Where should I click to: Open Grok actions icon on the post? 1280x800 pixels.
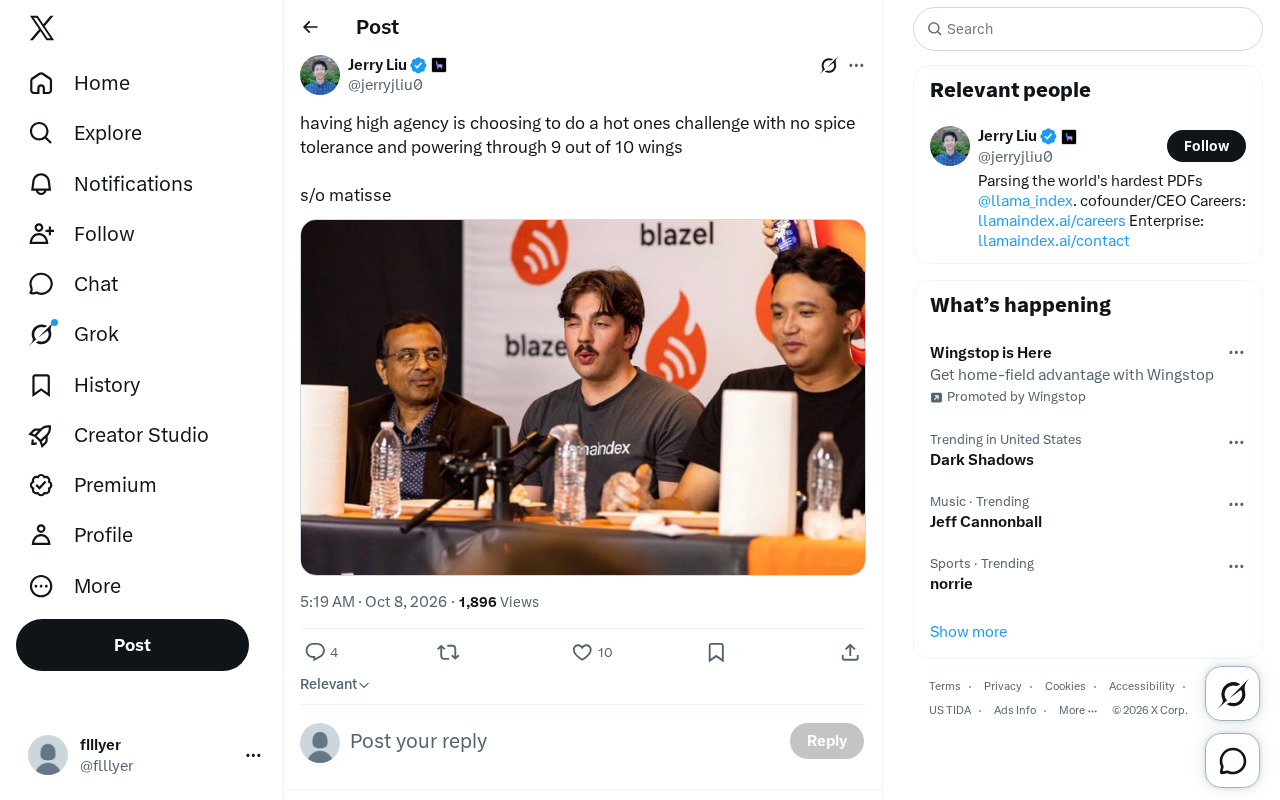[829, 65]
